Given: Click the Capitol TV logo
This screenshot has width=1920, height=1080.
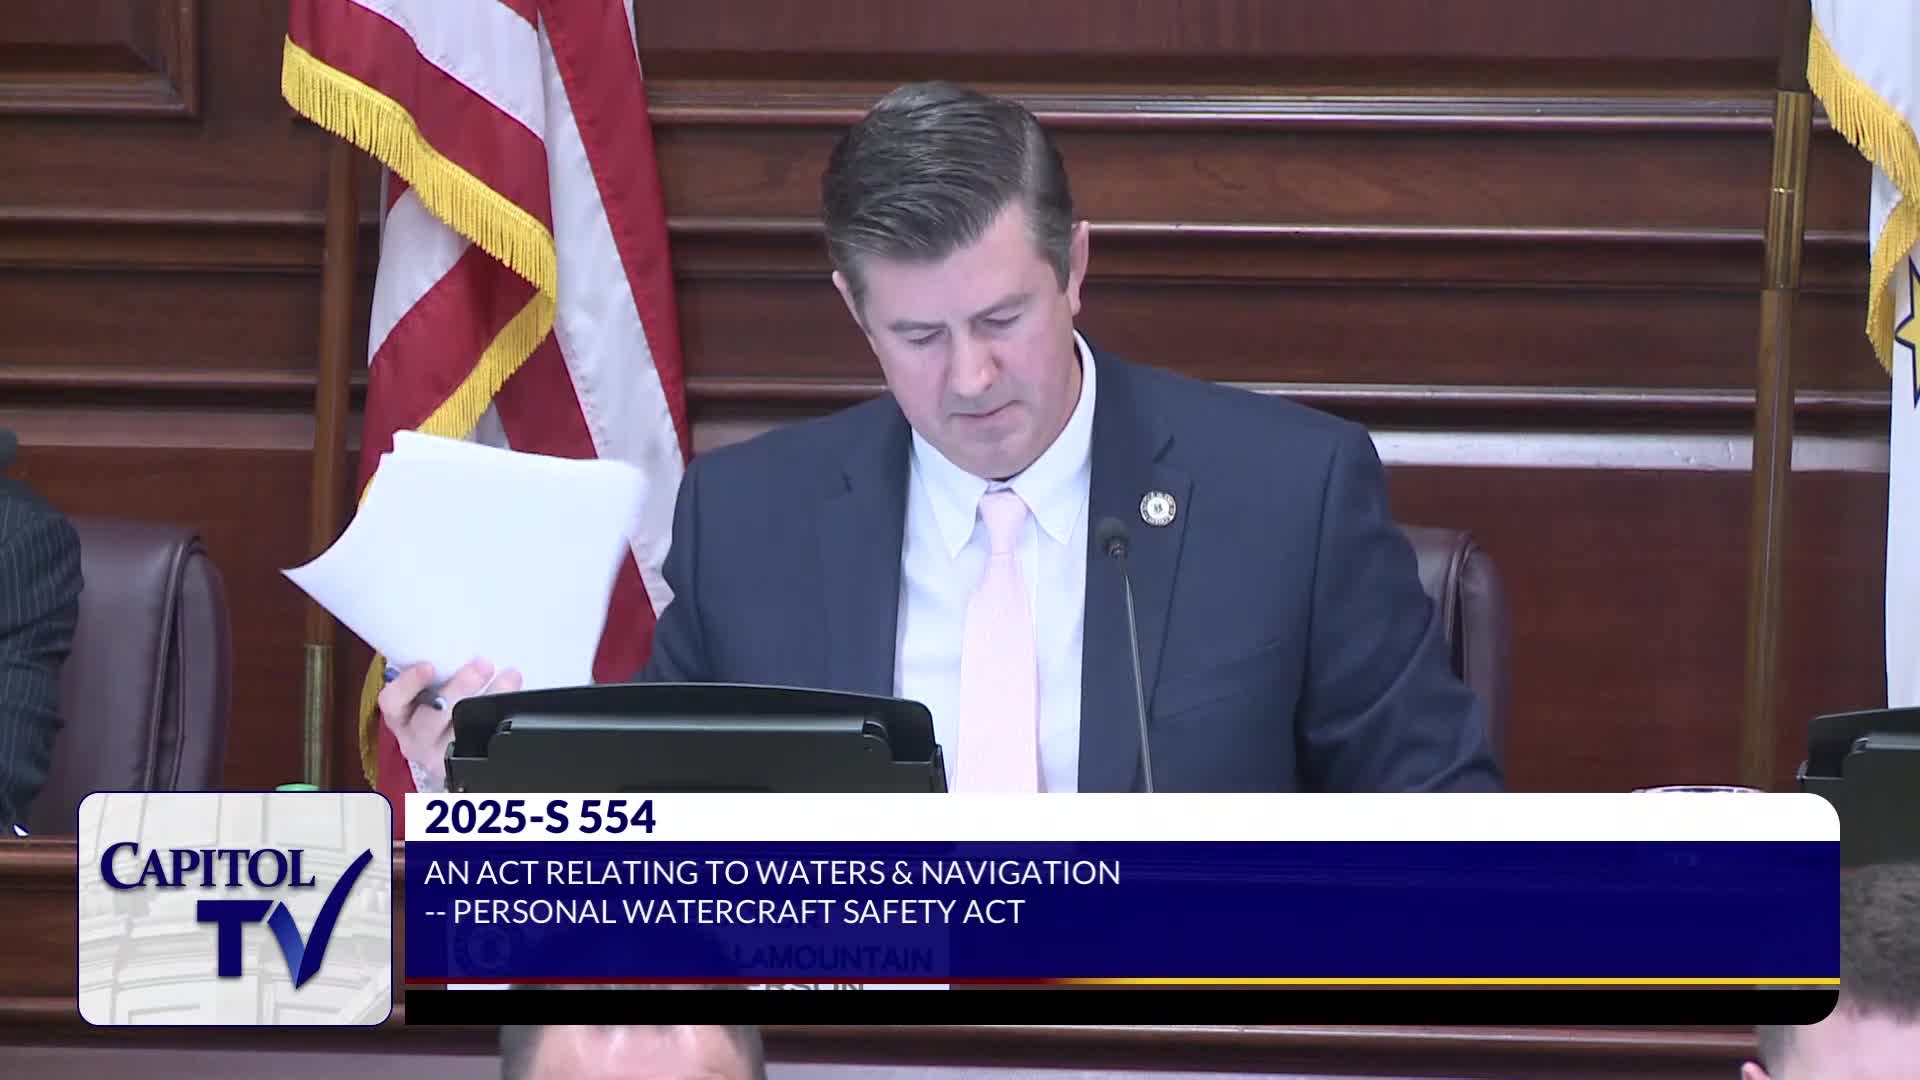Looking at the screenshot, I should [x=235, y=908].
